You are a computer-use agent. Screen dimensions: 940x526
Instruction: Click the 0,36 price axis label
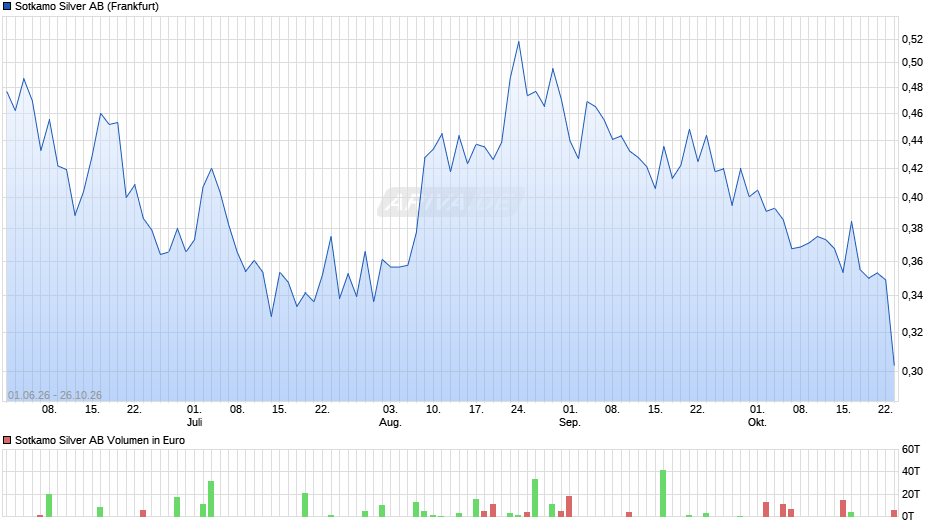coord(912,262)
